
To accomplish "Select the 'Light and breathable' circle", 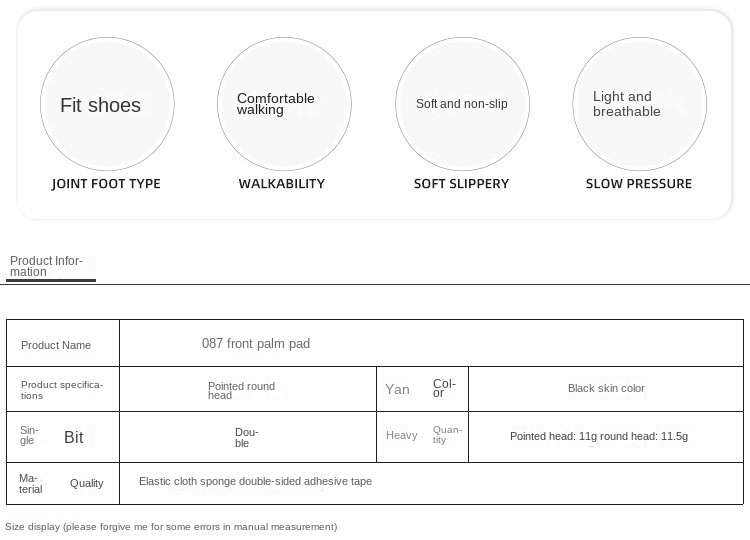I will tap(639, 104).
